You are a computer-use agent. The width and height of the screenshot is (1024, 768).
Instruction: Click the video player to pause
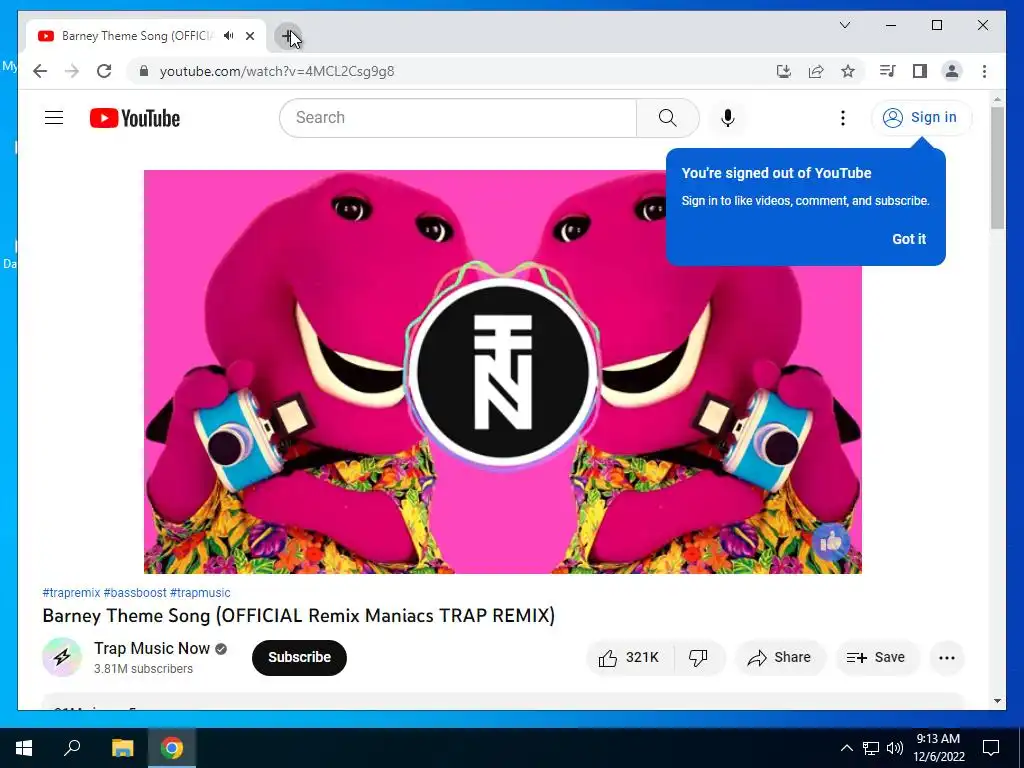(503, 372)
